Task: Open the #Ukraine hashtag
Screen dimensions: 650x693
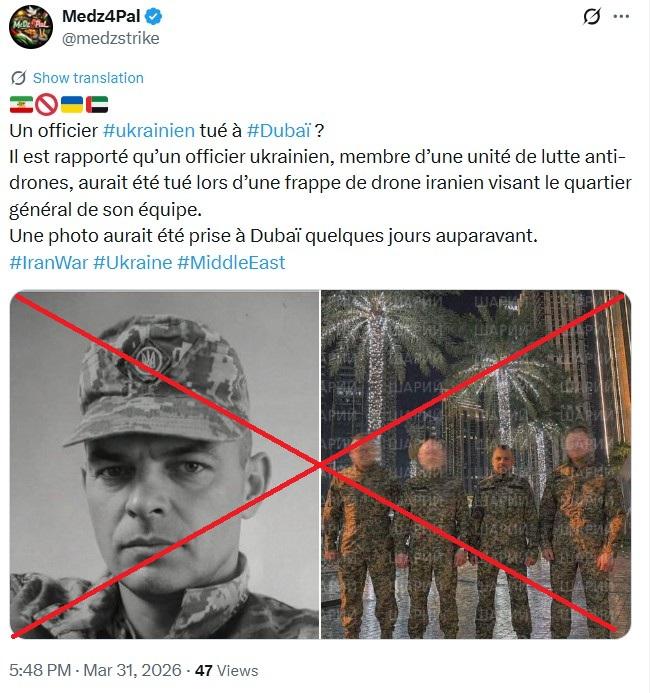Action: 133,263
